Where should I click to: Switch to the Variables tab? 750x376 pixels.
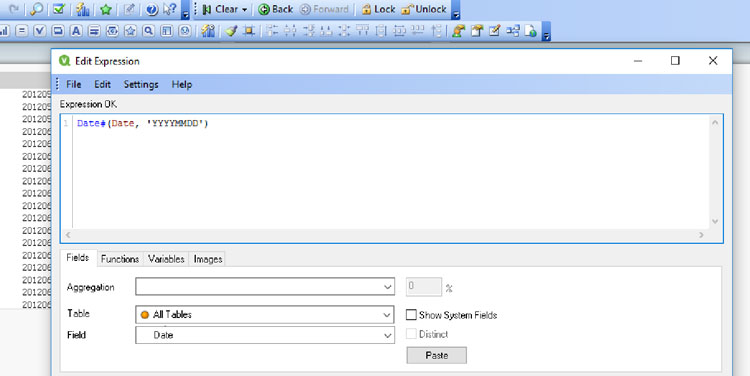(166, 259)
